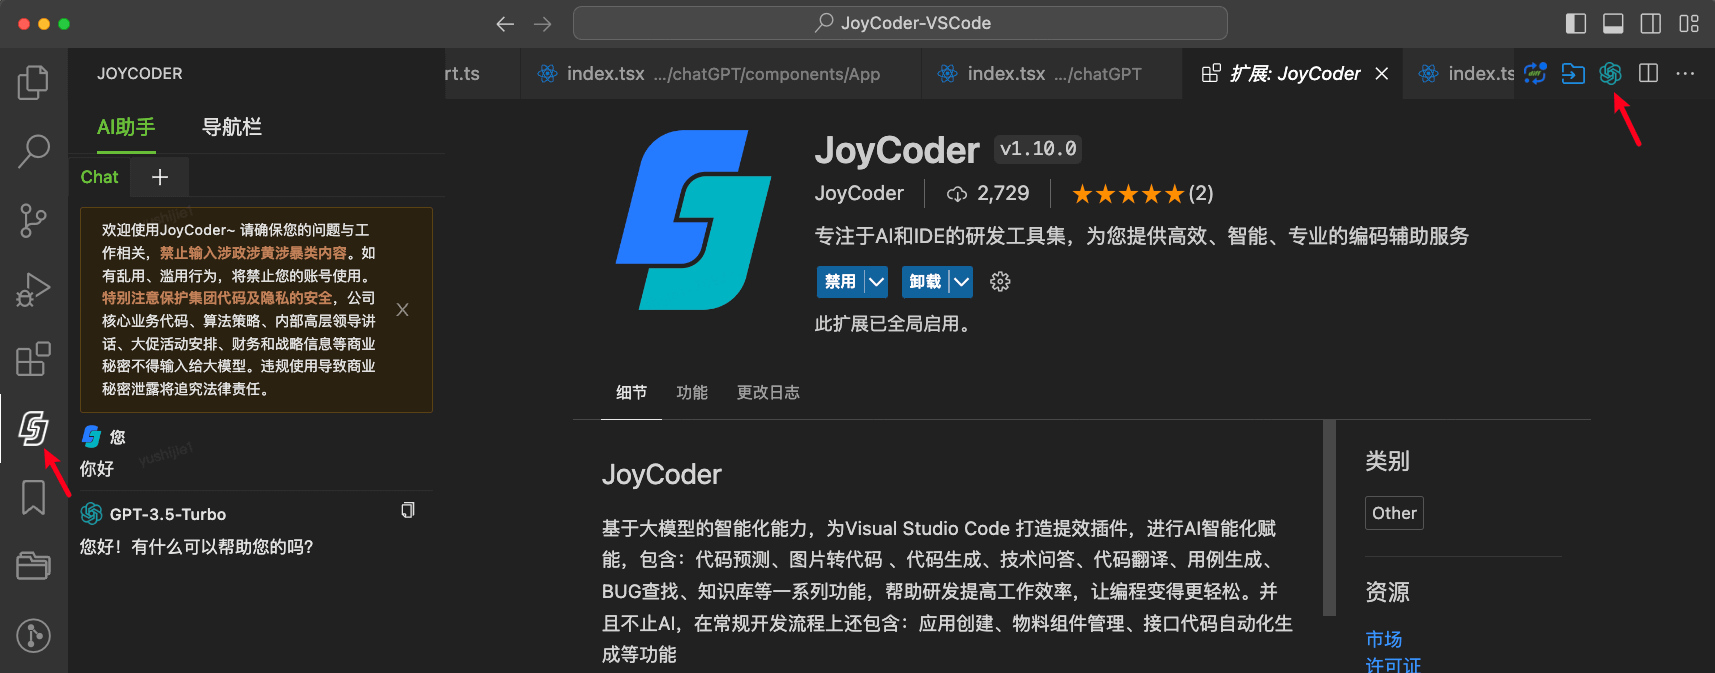Select the Chat tab
Screen dimensions: 1715x673
tap(99, 177)
